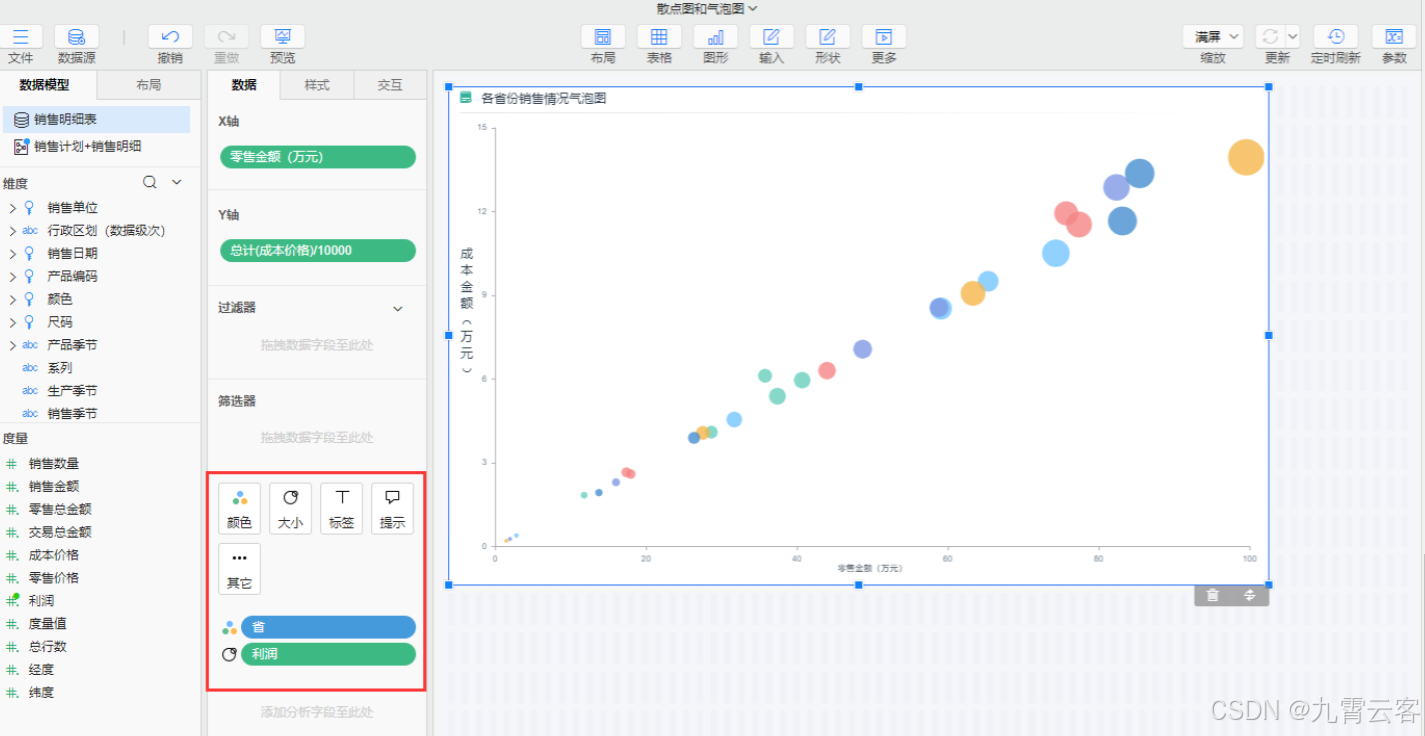Insert a 表格 table component
The image size is (1425, 736).
[x=659, y=37]
